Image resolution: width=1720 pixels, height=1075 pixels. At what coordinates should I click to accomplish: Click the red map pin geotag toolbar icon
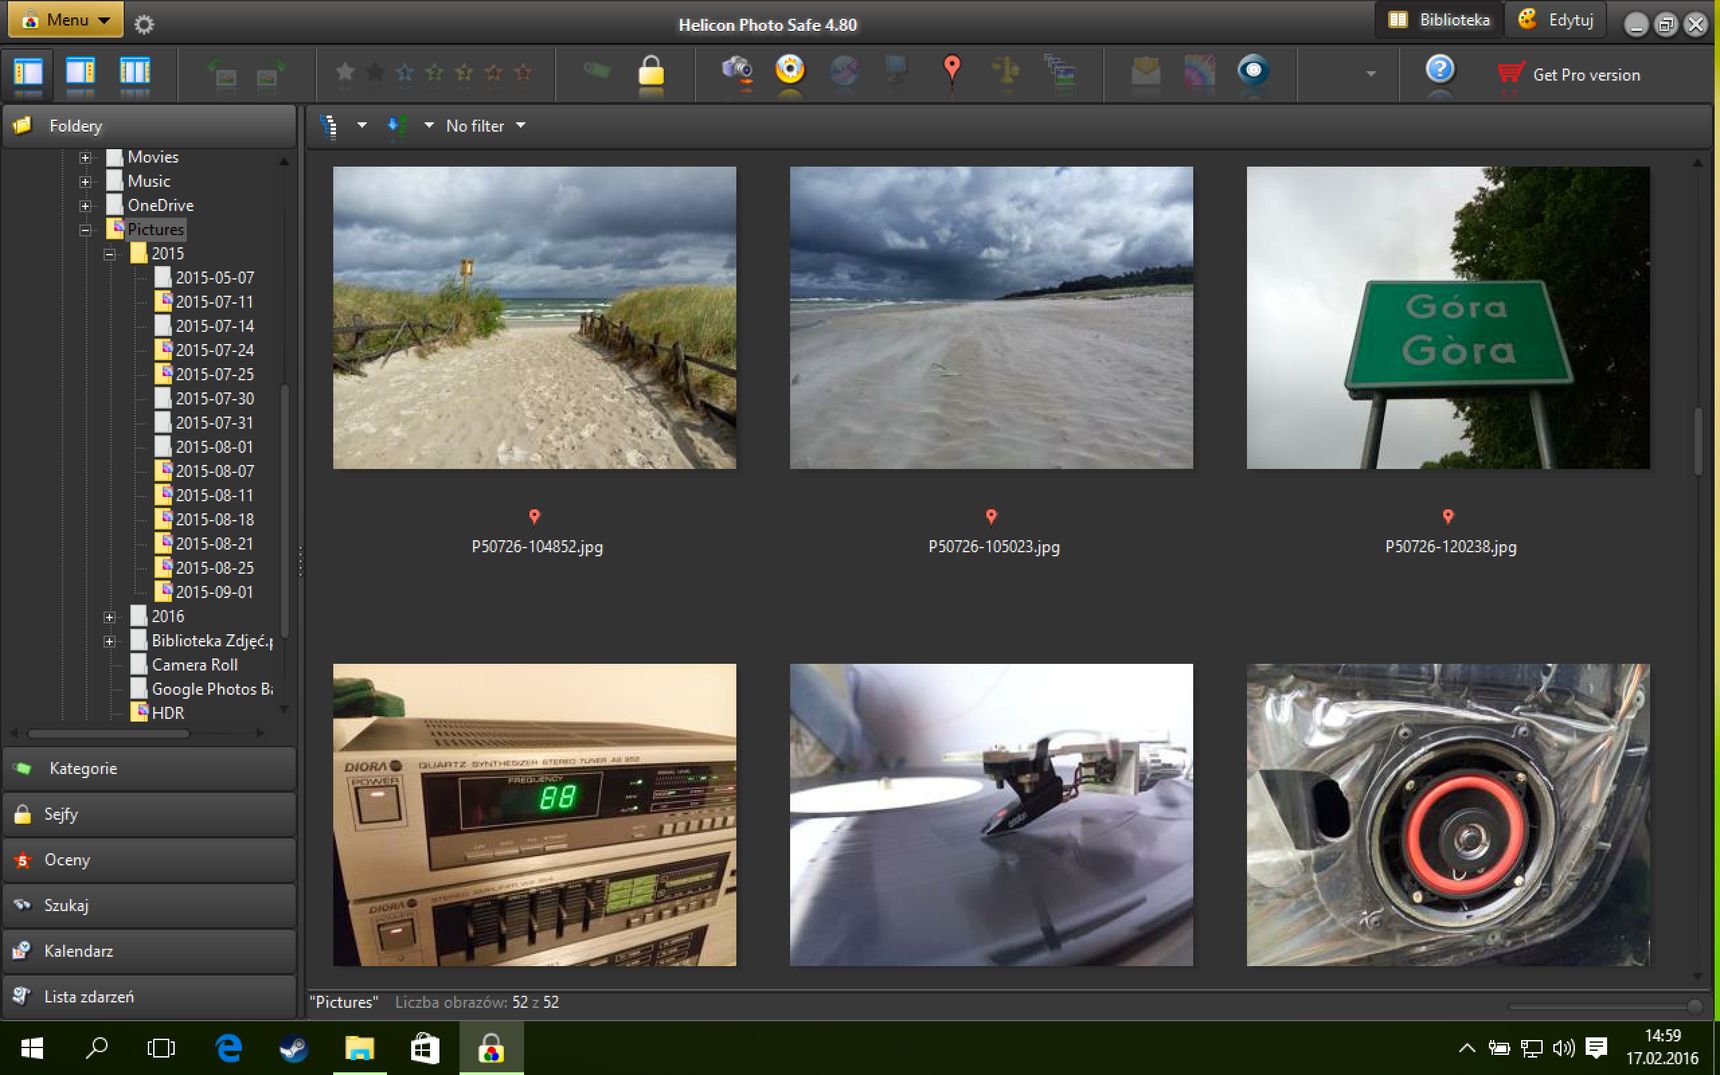[x=952, y=70]
